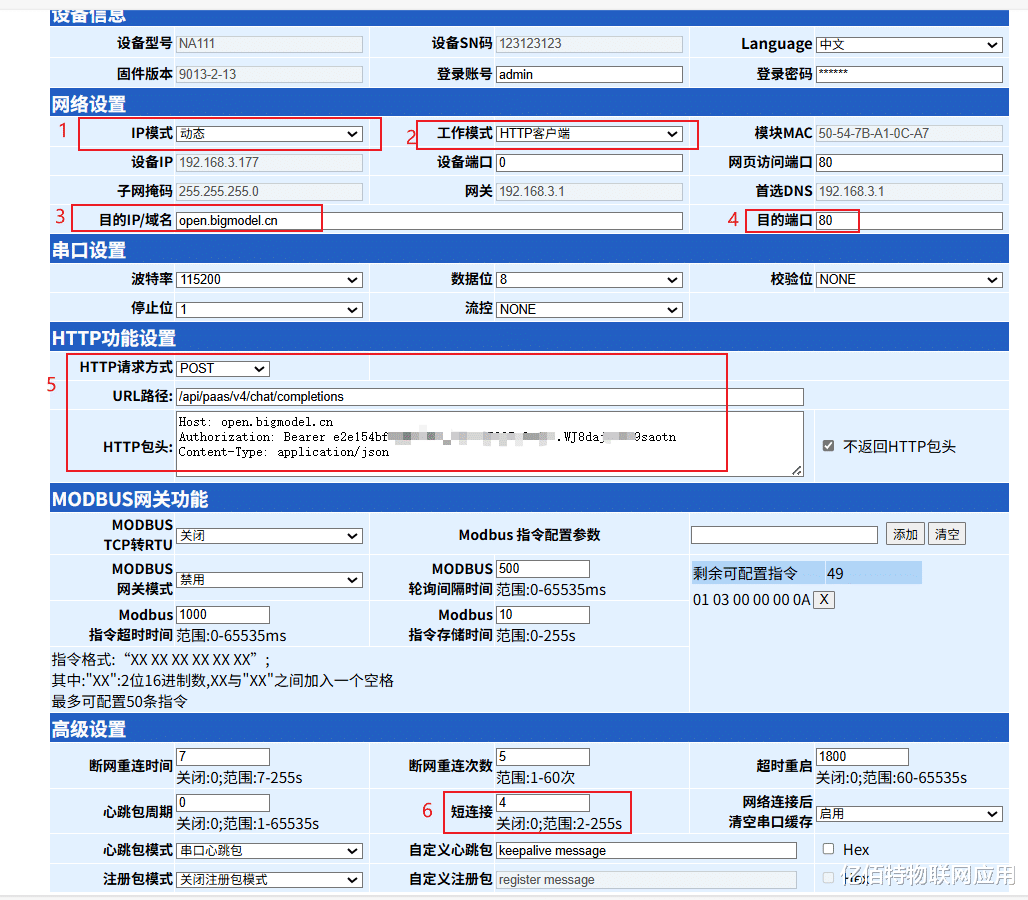This screenshot has height=900, width=1028.
Task: Open the 停止位 dropdown showing 1
Action: point(269,309)
